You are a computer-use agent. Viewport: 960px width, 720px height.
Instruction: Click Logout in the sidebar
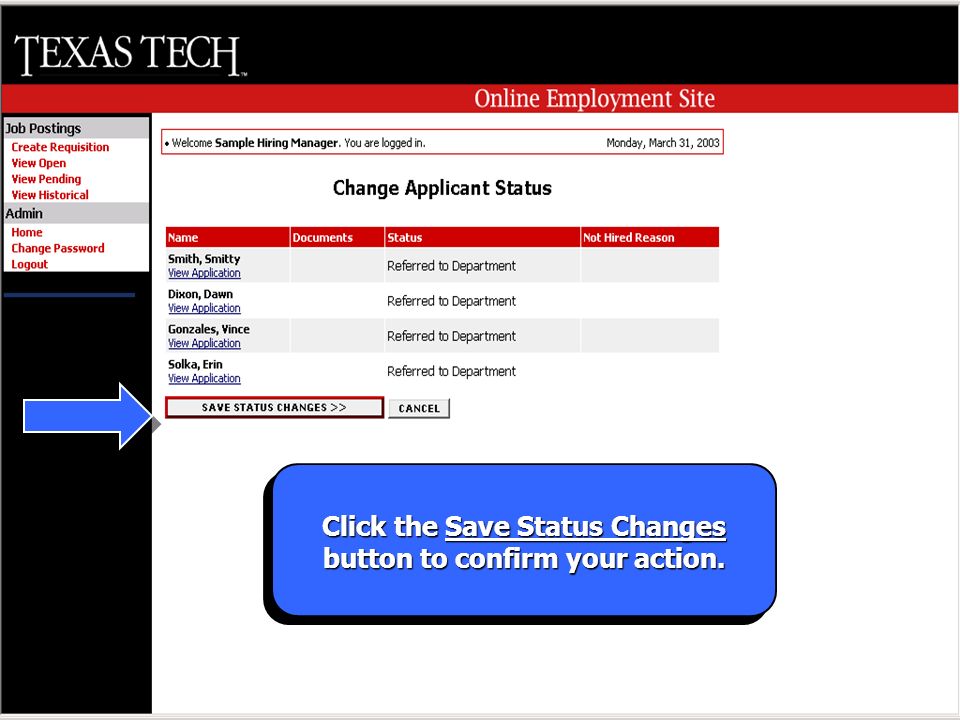29,264
